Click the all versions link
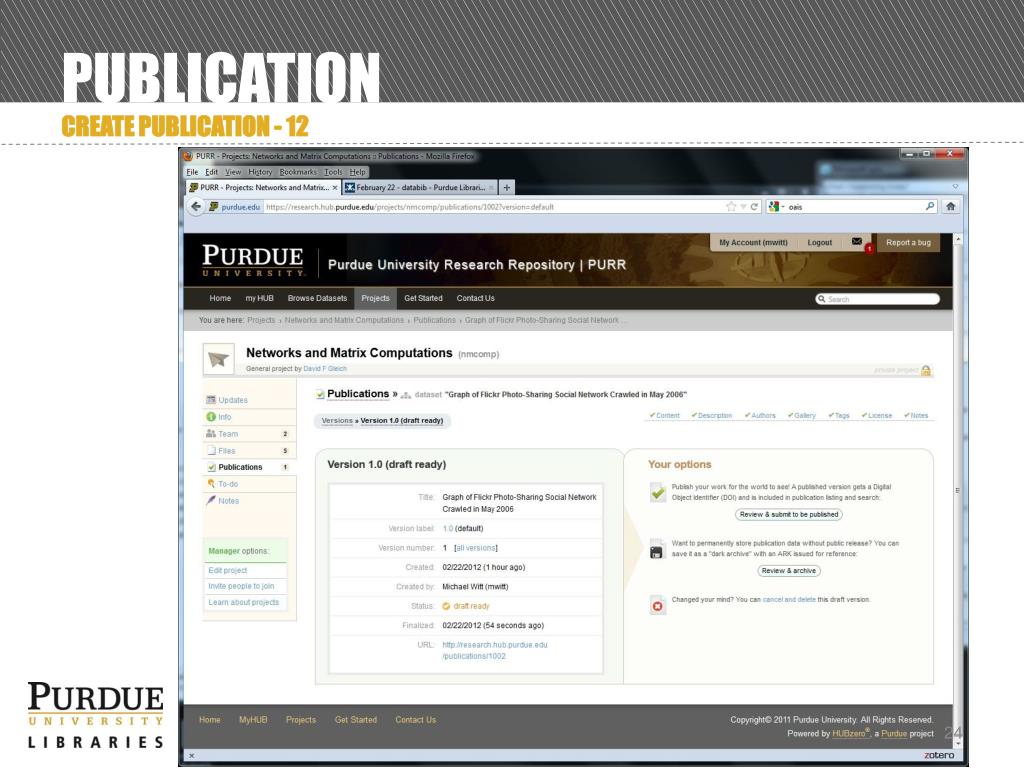The width and height of the screenshot is (1024, 768). [x=476, y=548]
